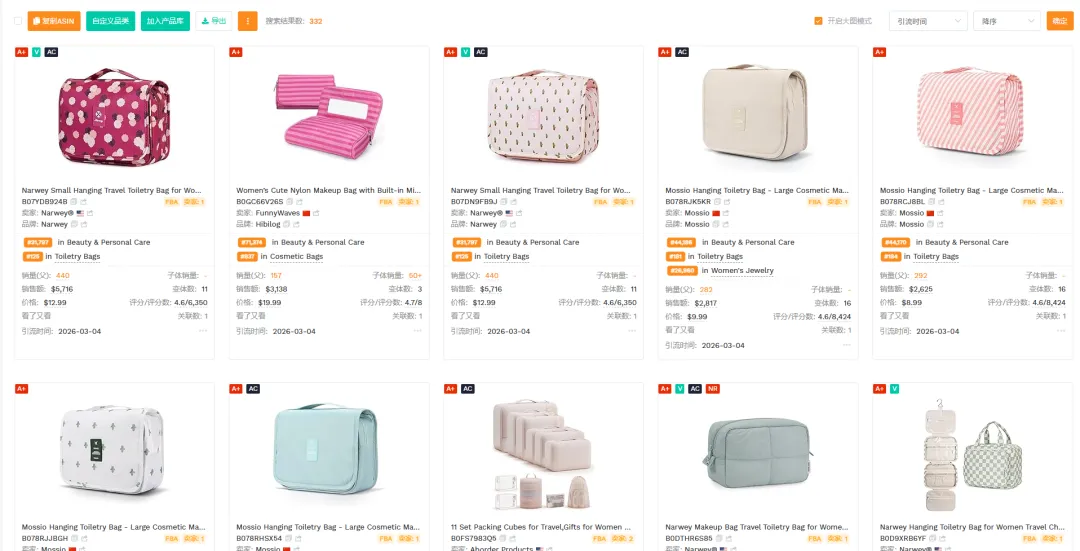Click the 复制ASIN button
Viewport: 1080px width, 551px height.
[x=54, y=21]
